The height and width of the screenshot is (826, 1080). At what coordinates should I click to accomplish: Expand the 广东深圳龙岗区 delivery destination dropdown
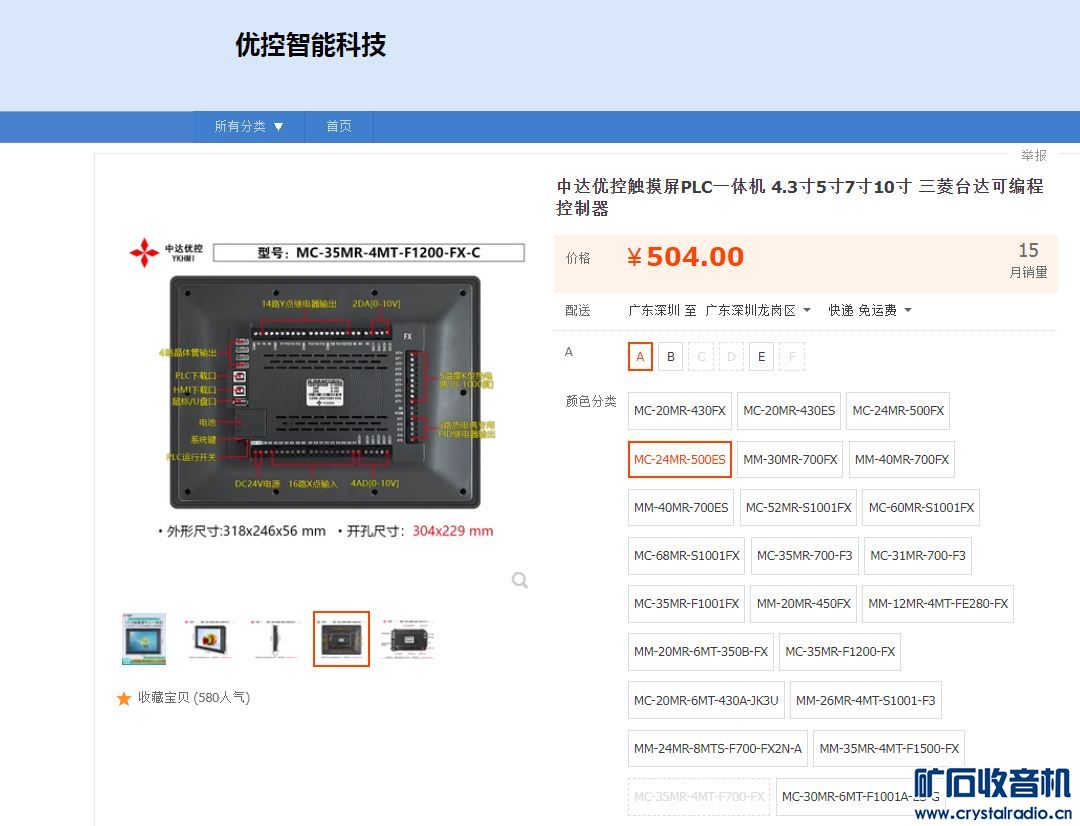758,311
